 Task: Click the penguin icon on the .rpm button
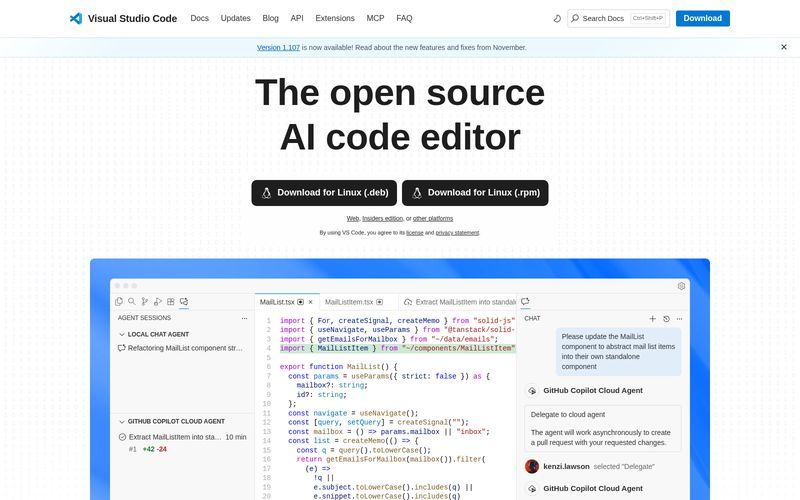click(x=417, y=193)
